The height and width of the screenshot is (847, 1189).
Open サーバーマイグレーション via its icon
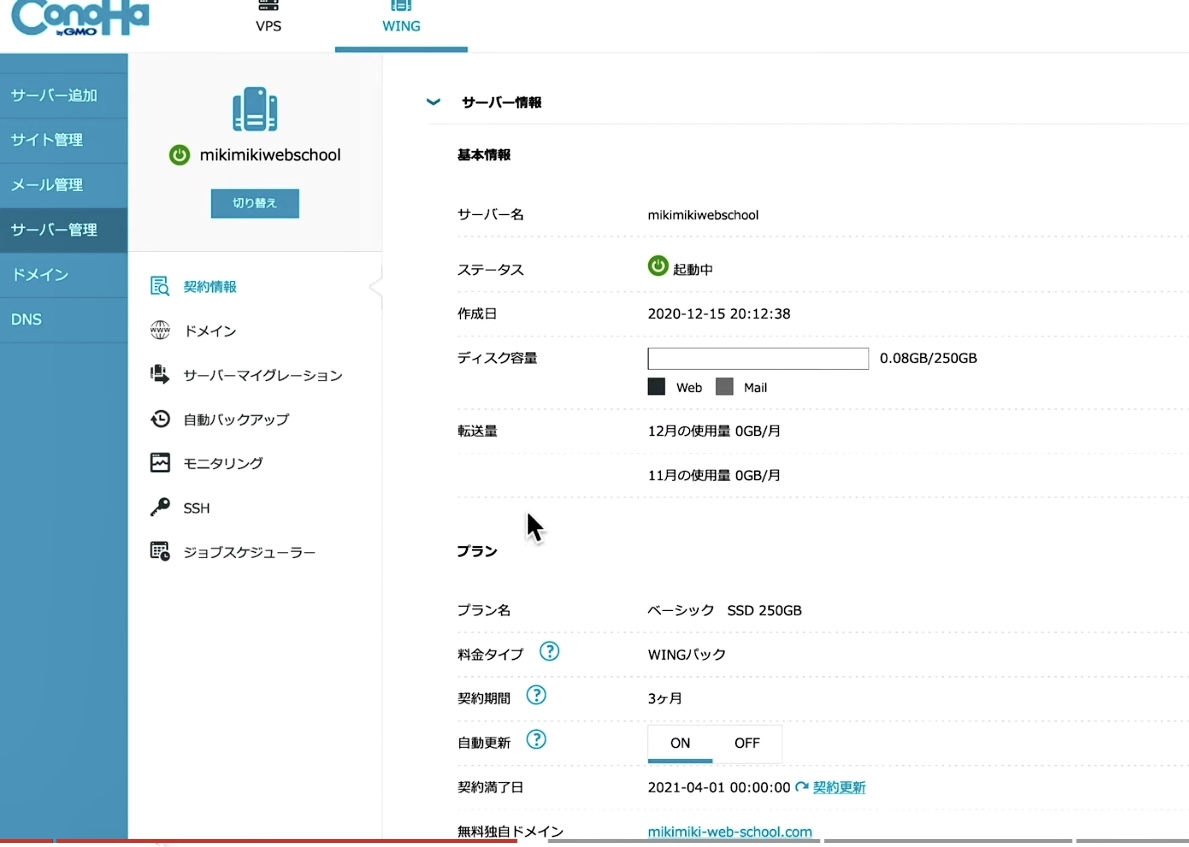160,374
